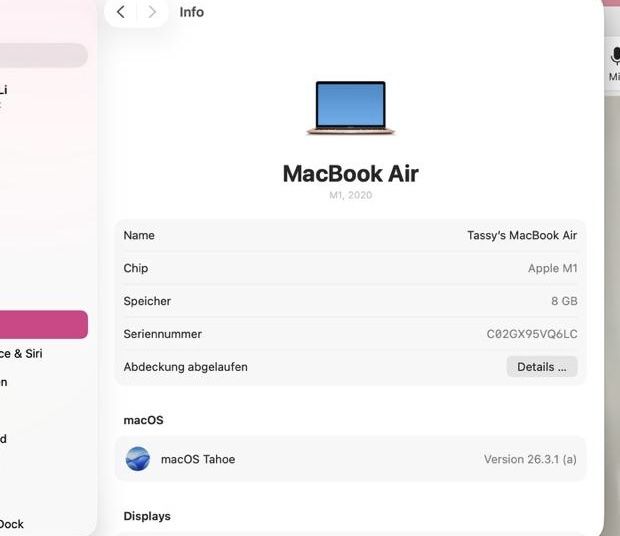Click the 'Tassy's MacBook Air' name field

[522, 235]
